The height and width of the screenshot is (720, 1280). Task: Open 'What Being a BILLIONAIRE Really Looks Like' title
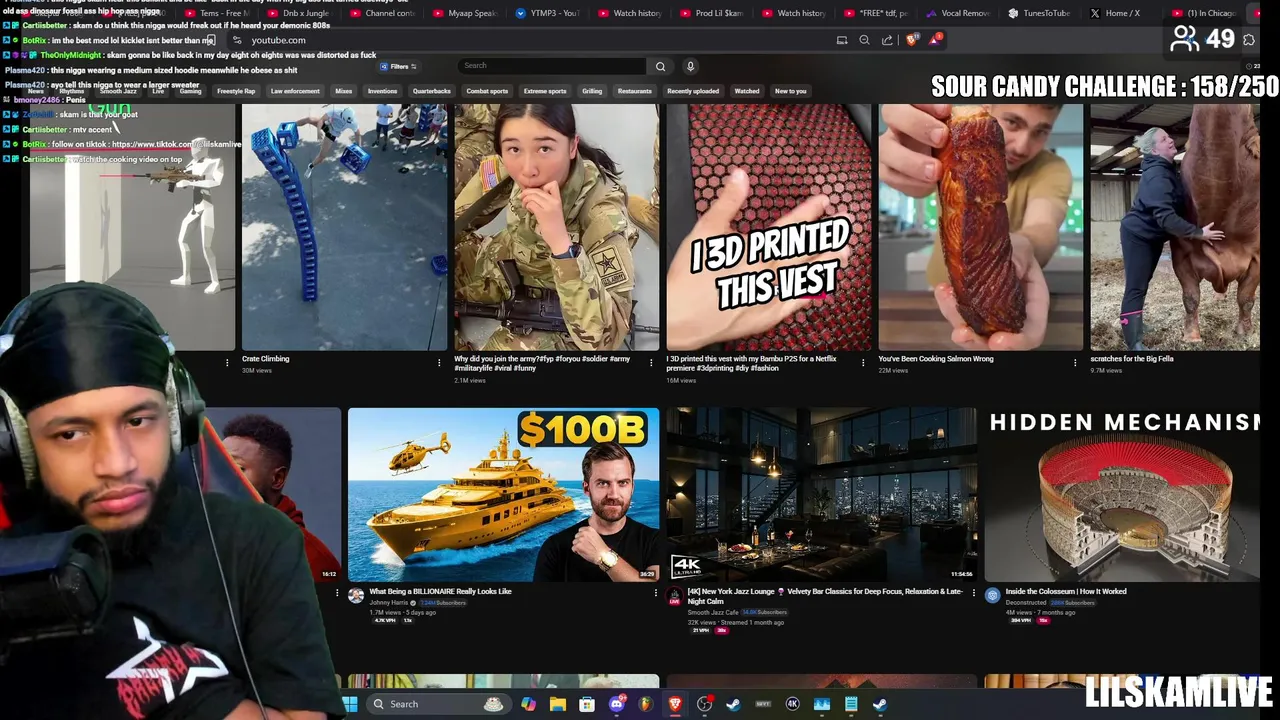(440, 592)
